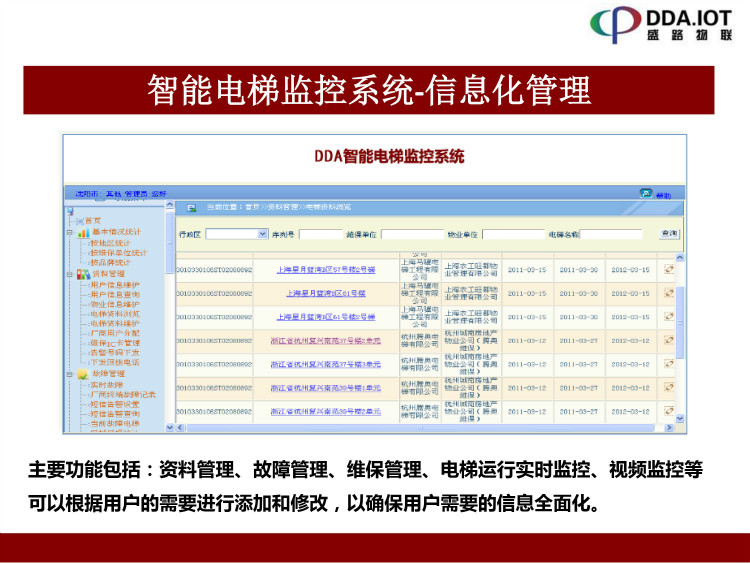The image size is (750, 563).
Task: Select 按品牌统计 in the tree
Action: click(110, 263)
